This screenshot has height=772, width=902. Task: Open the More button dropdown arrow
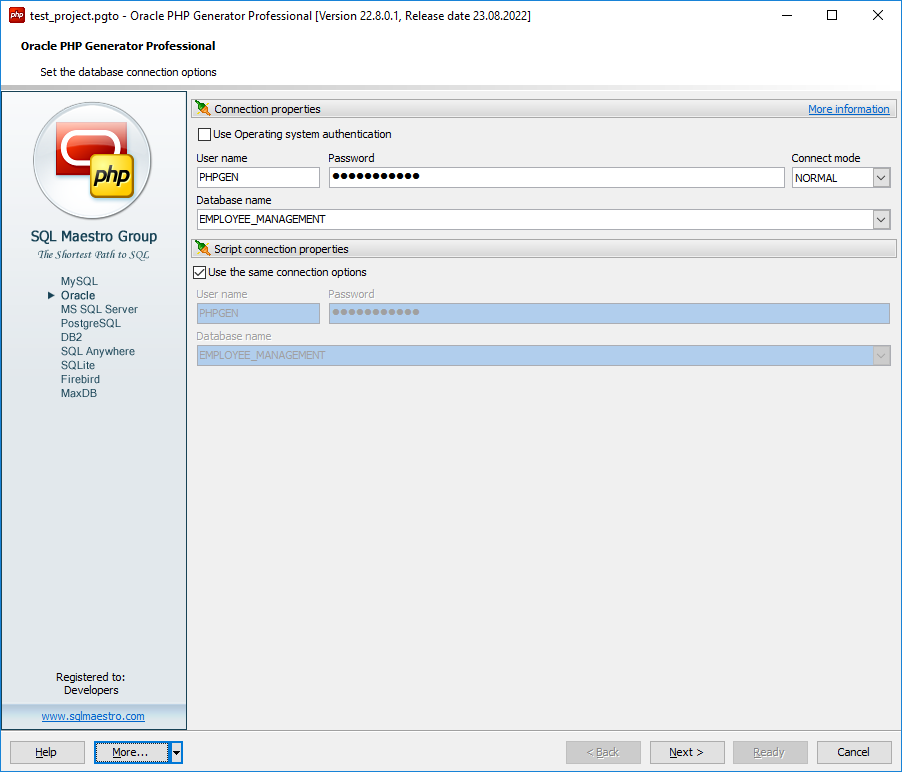(x=176, y=753)
